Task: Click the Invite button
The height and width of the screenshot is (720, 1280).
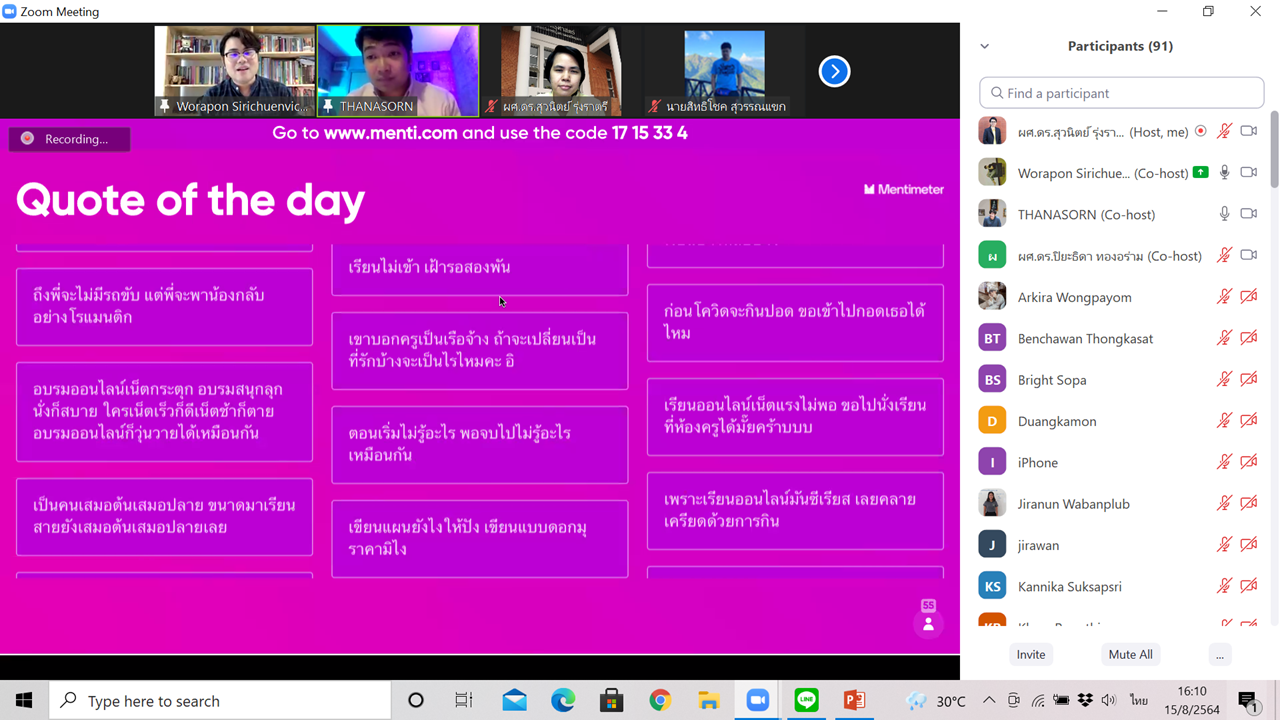Action: point(1031,655)
